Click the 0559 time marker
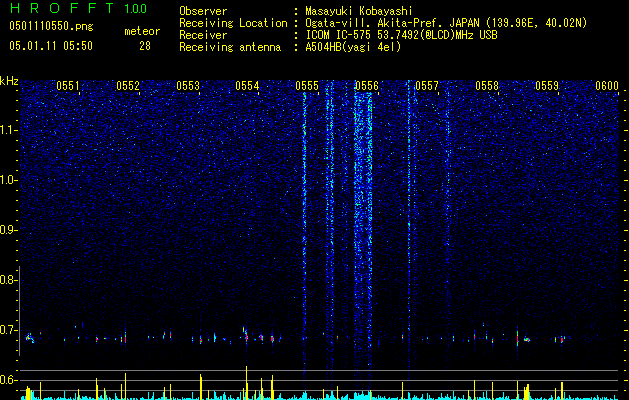This screenshot has height=400, width=629. (x=547, y=86)
